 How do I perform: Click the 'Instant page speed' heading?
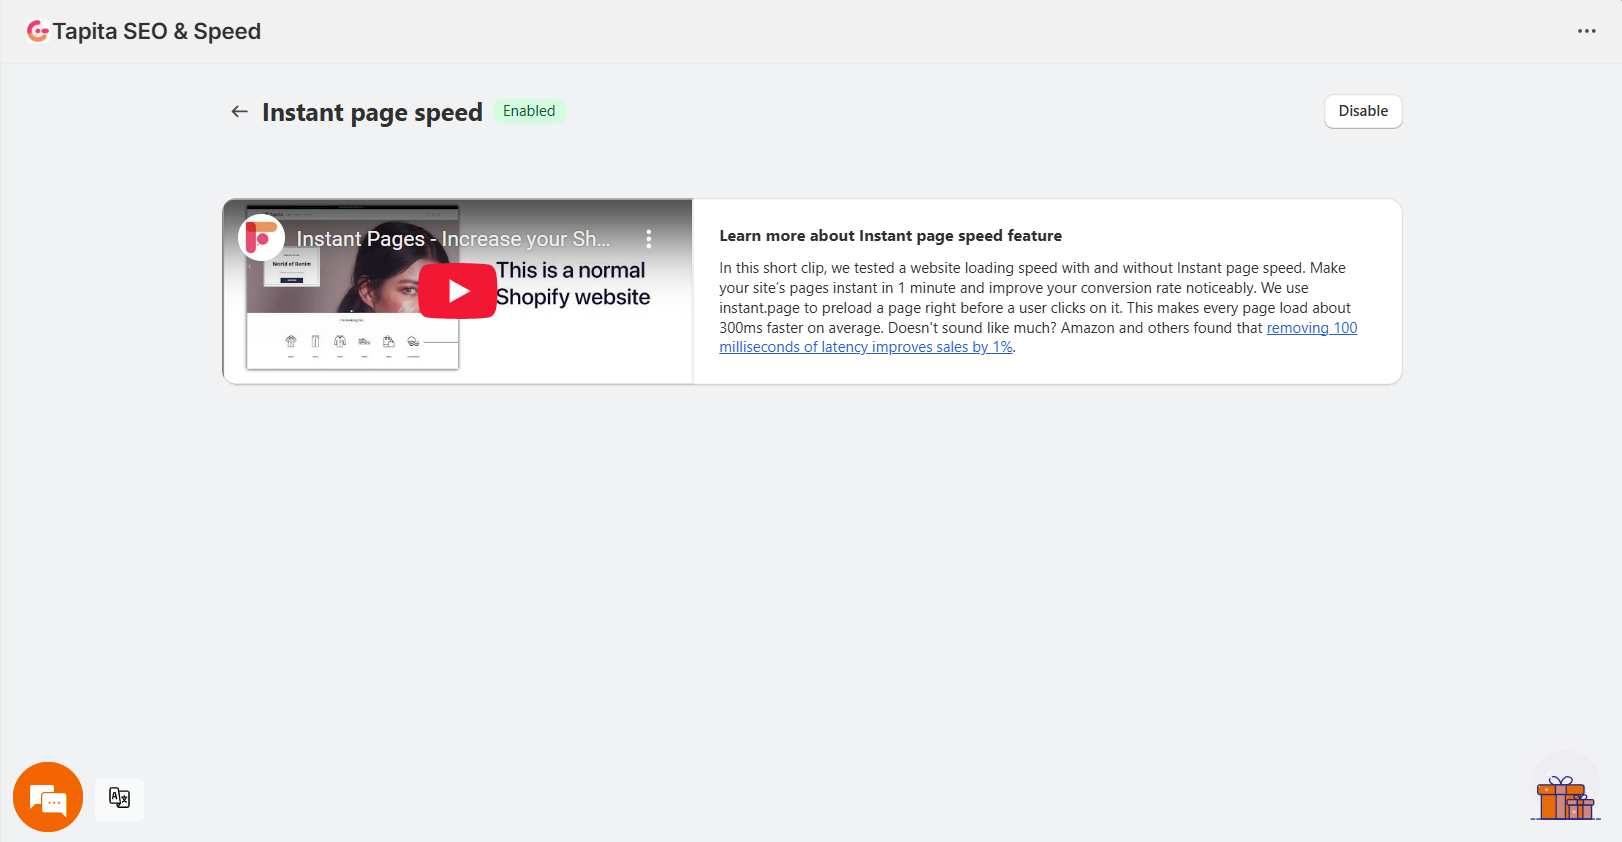pyautogui.click(x=372, y=112)
